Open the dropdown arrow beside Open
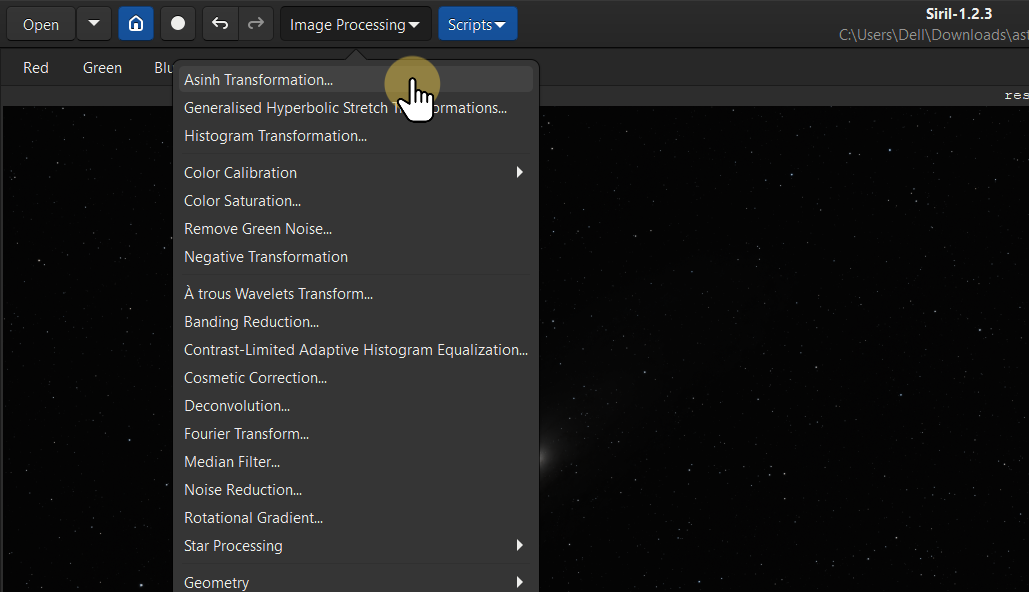This screenshot has height=592, width=1029. click(x=94, y=24)
